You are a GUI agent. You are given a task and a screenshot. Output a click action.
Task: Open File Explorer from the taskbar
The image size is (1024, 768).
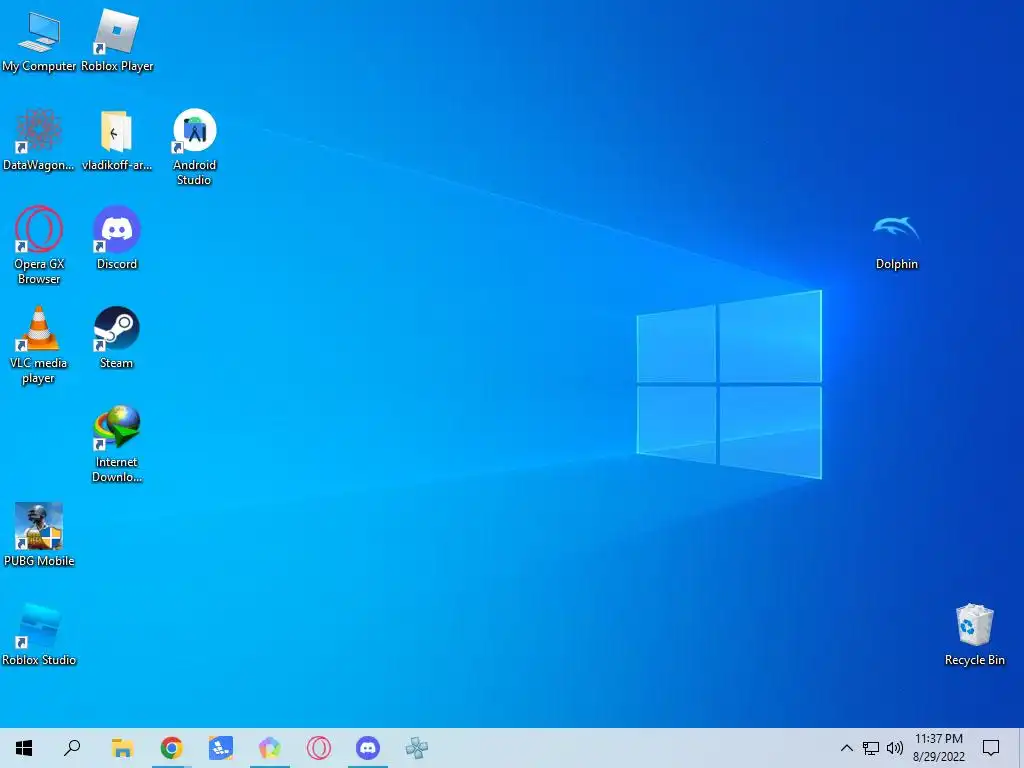[x=122, y=748]
